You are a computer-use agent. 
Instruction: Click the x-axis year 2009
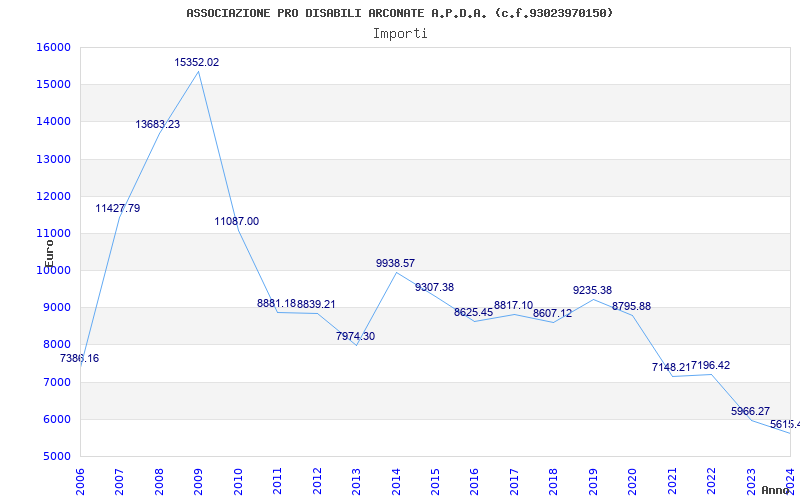tap(198, 481)
